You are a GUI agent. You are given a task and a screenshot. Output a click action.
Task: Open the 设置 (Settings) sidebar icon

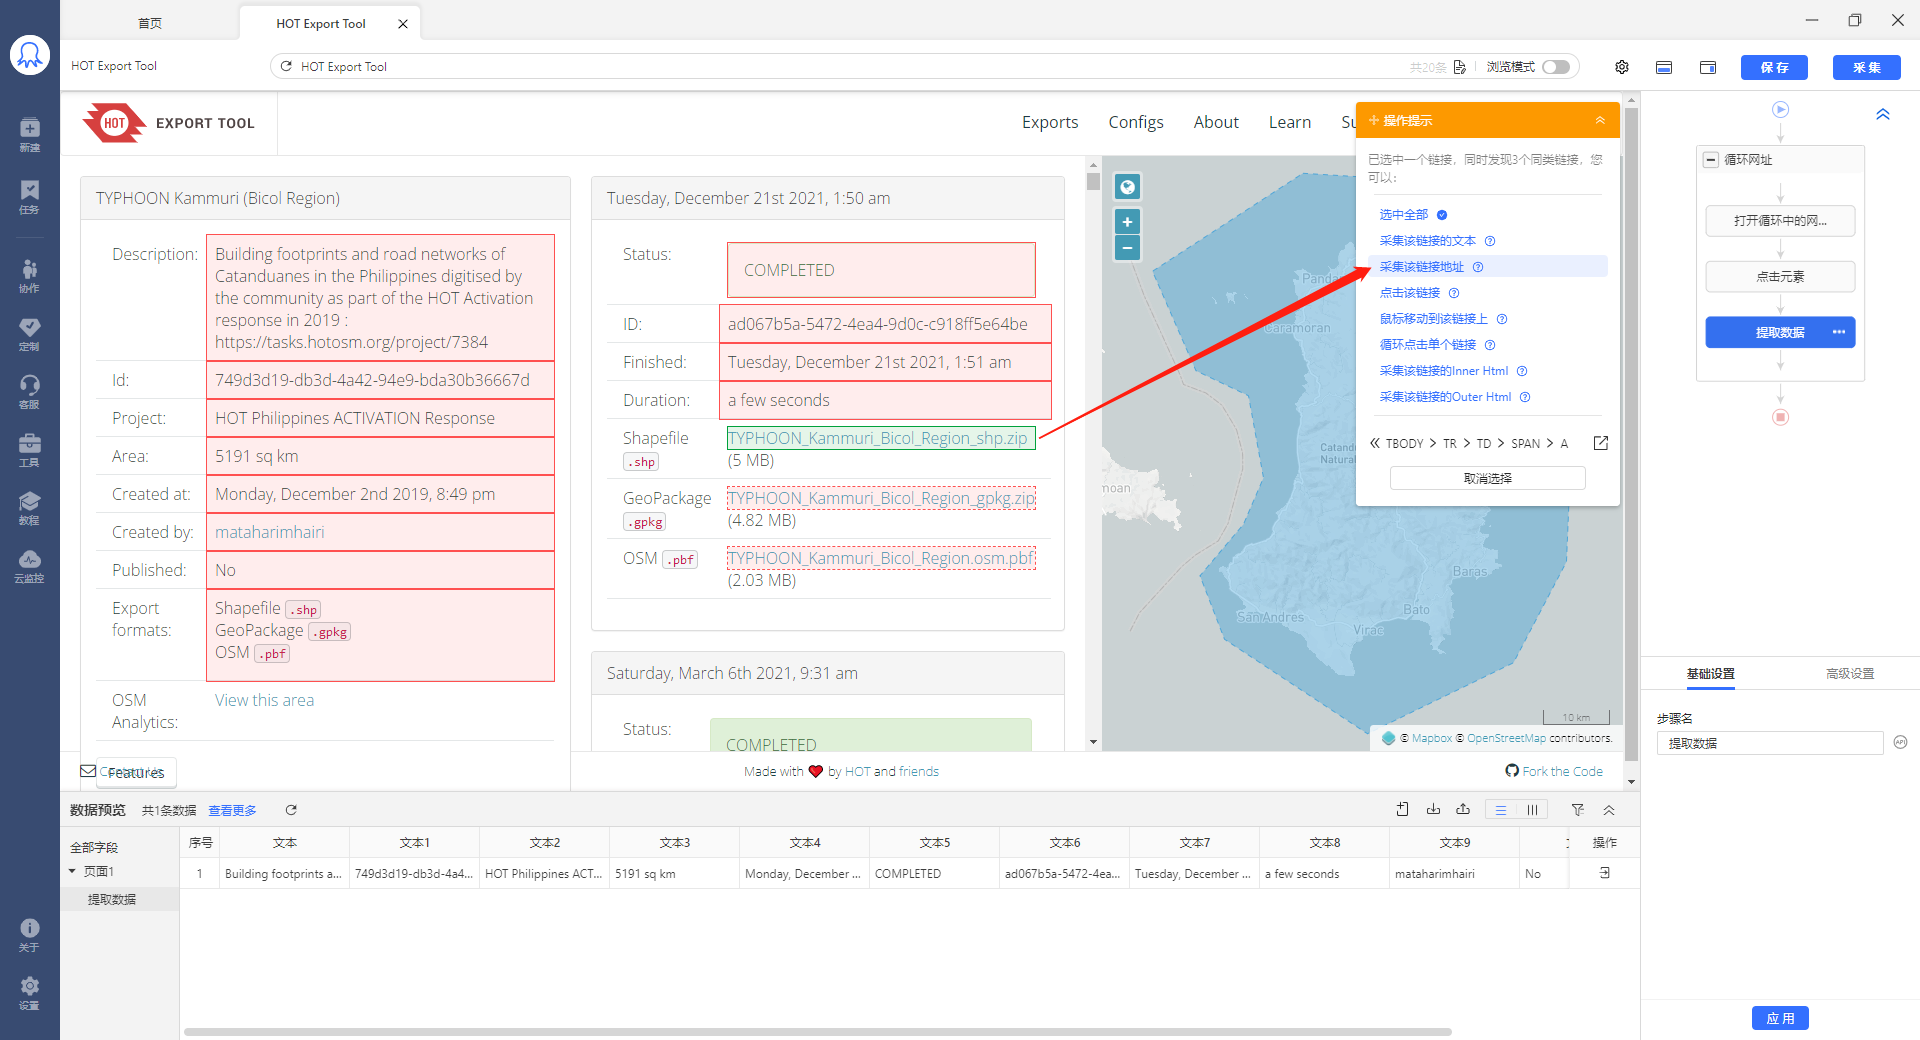[29, 993]
